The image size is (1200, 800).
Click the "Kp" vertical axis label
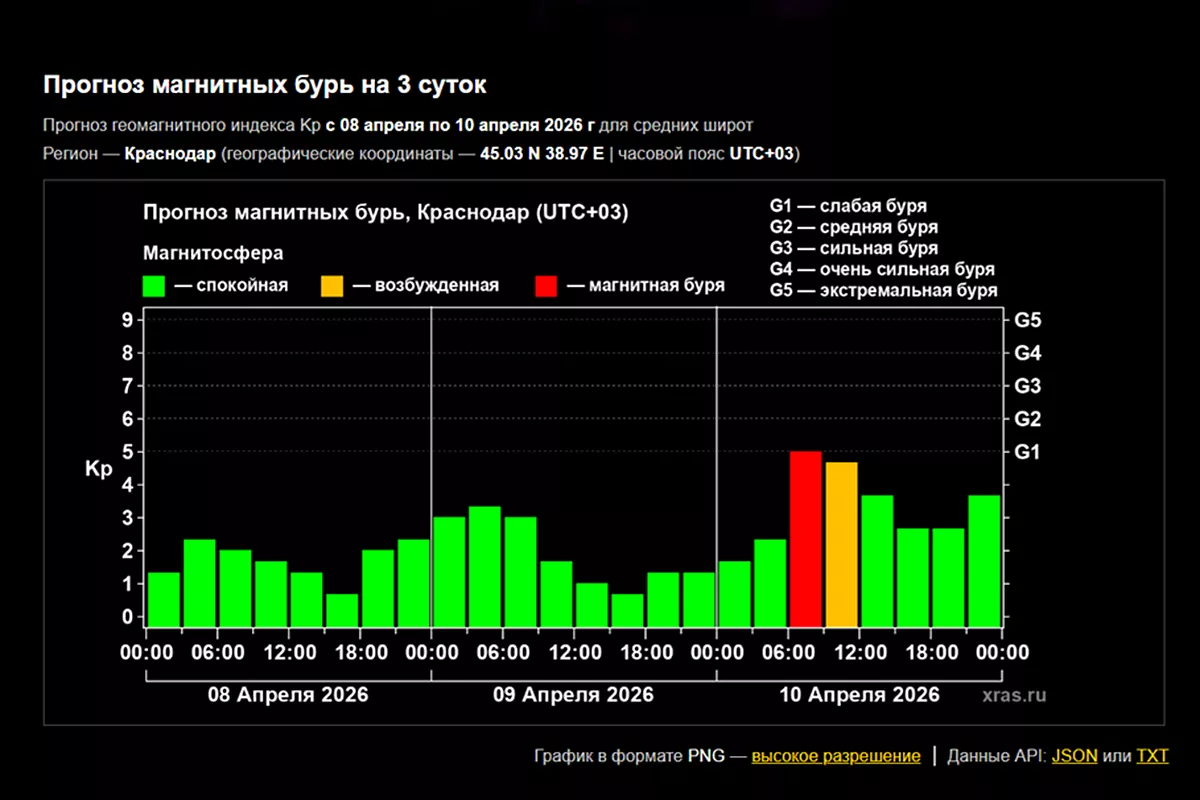(99, 468)
